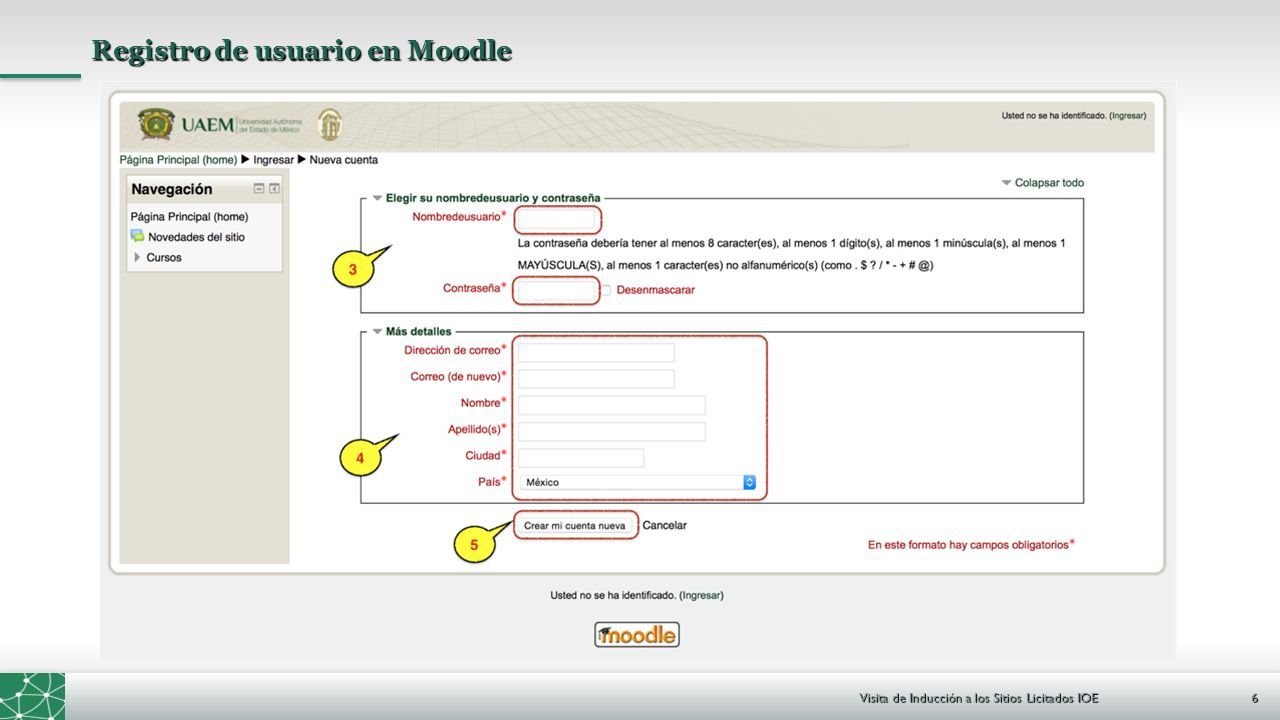This screenshot has height=720, width=1280.
Task: Click Ingresar link in top header
Action: [1127, 116]
